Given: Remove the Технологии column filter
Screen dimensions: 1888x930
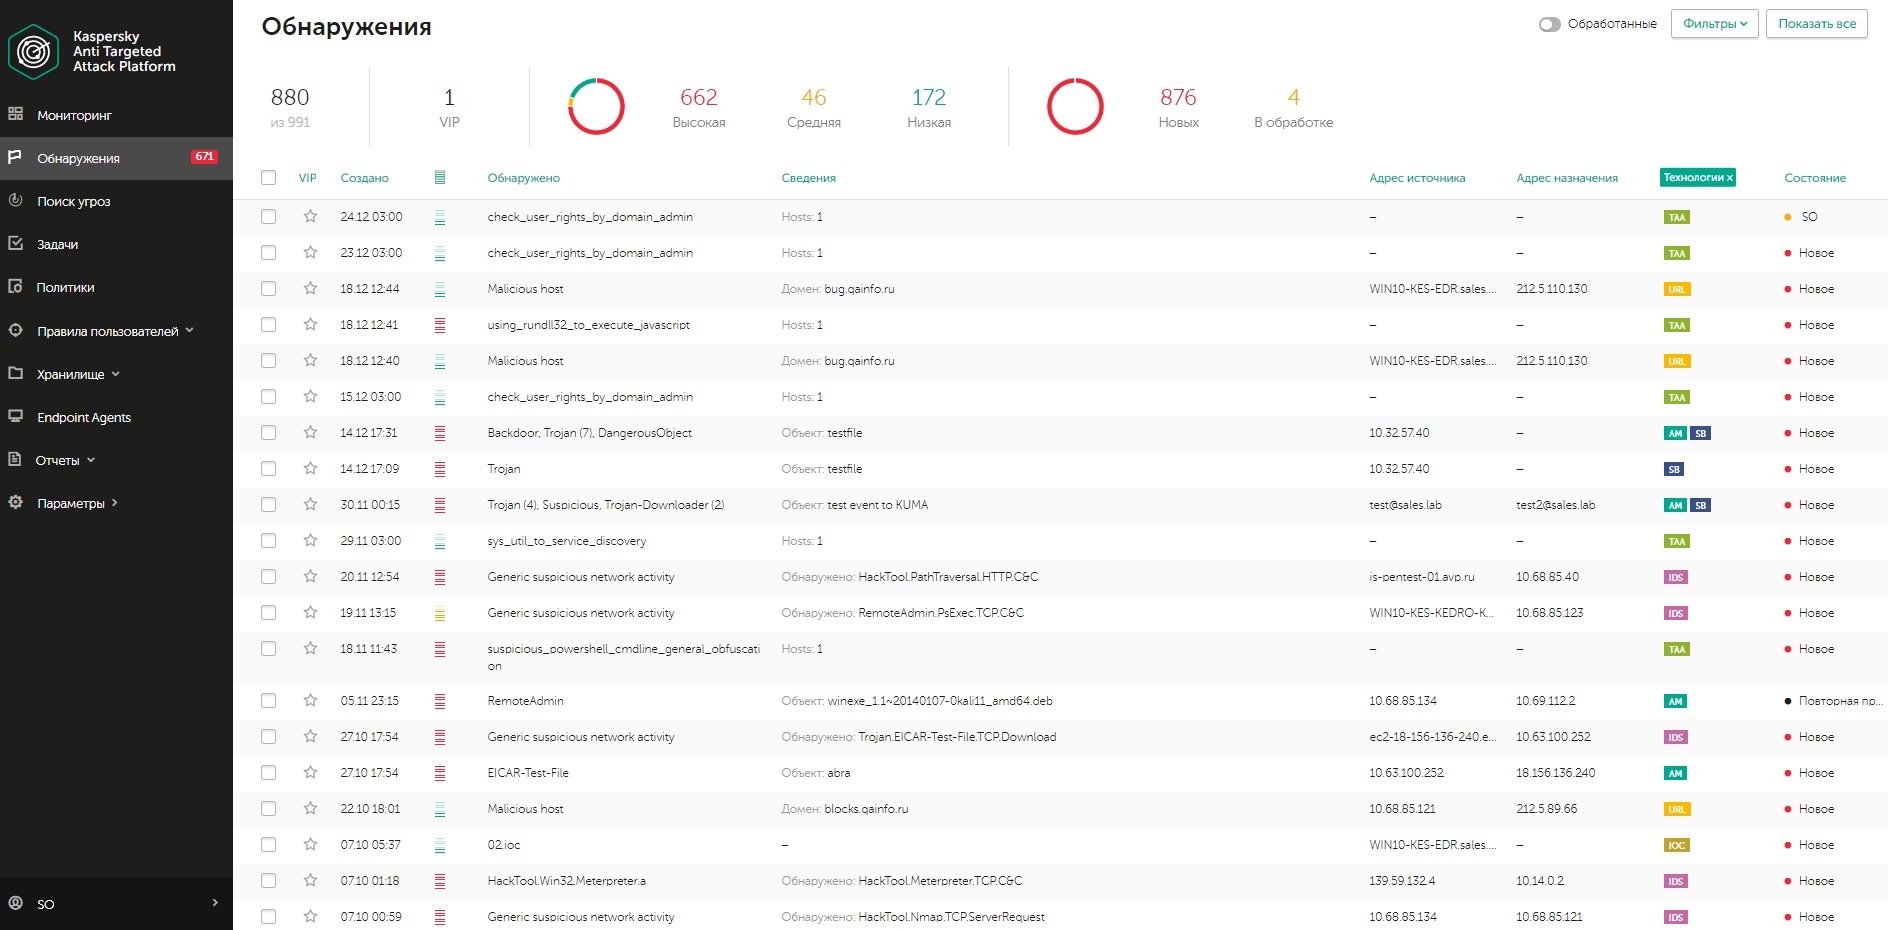Looking at the screenshot, I should (1729, 178).
